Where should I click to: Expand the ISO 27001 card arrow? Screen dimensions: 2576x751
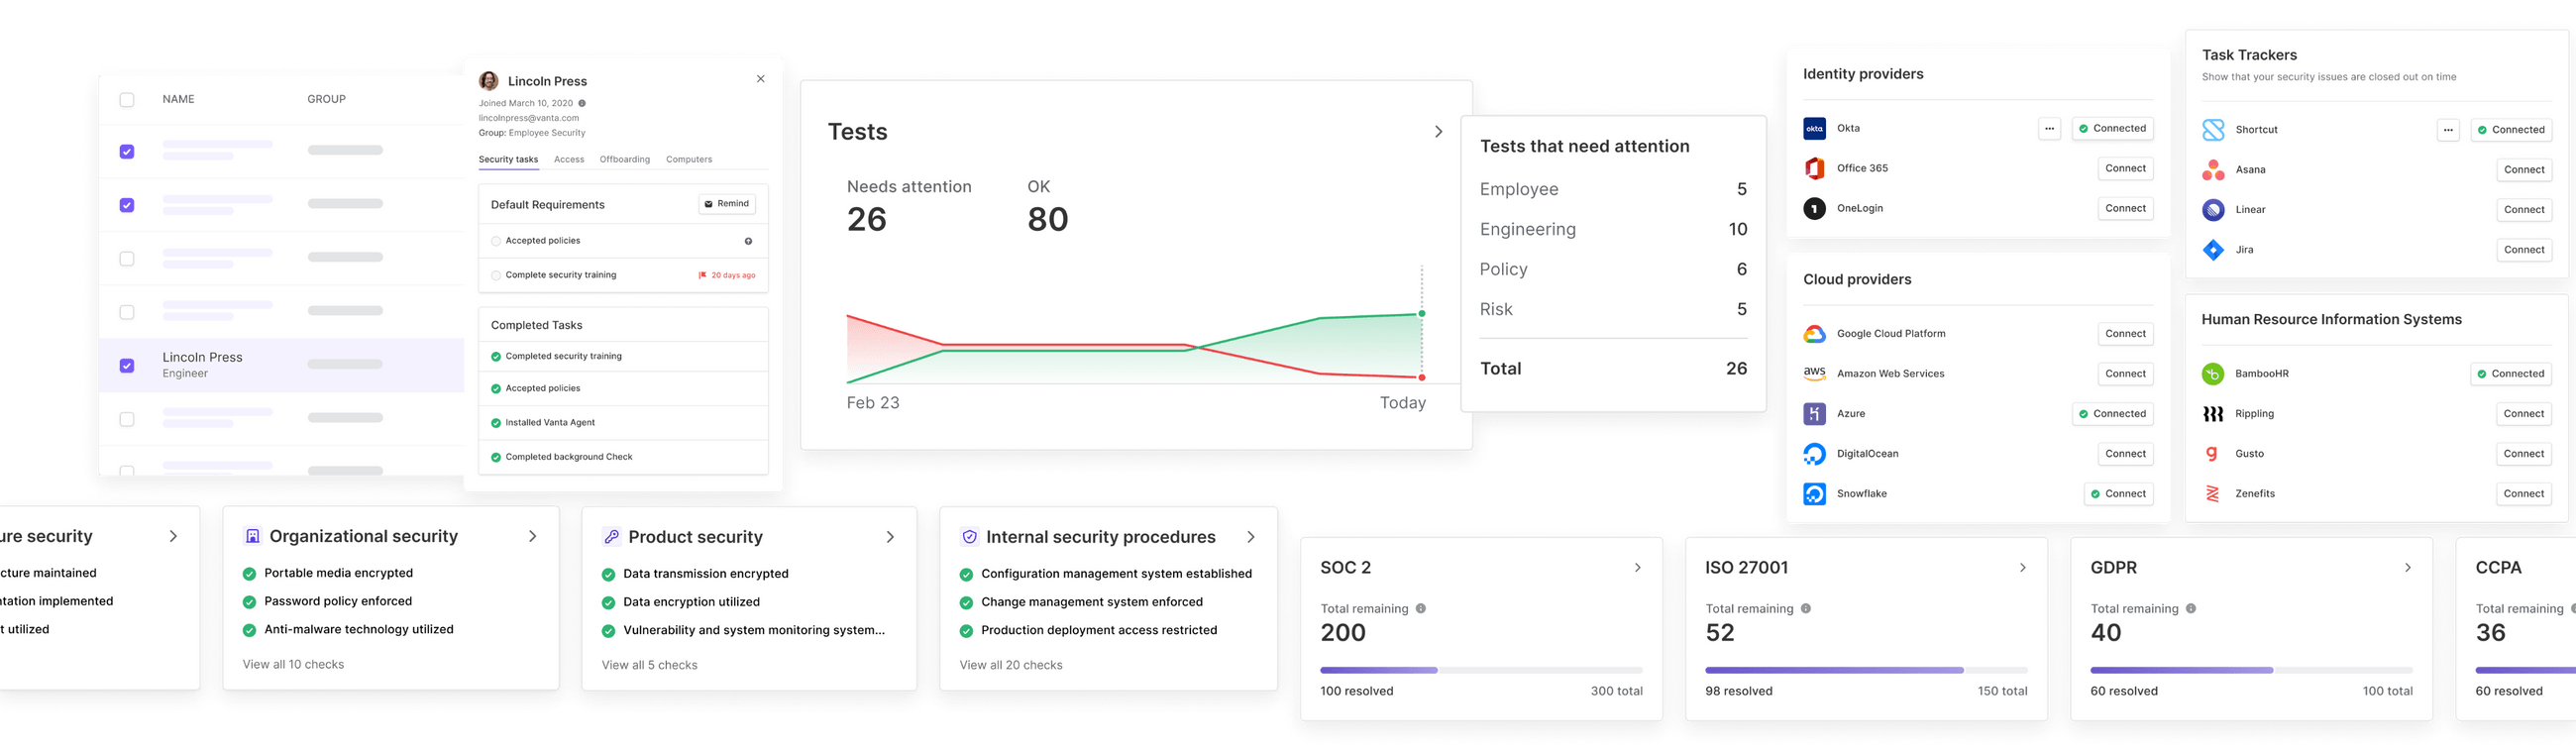(x=2022, y=568)
